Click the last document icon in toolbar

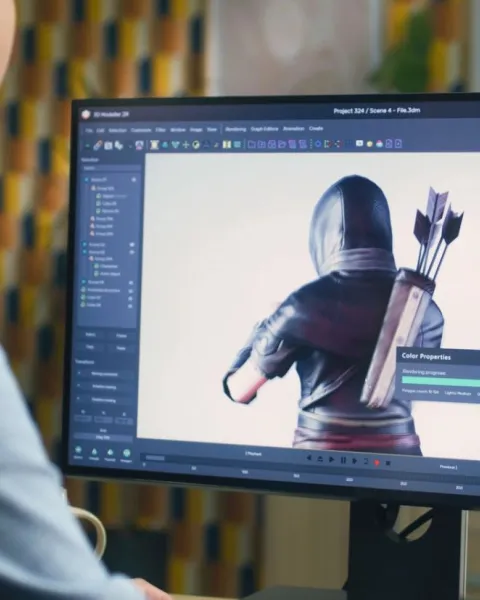398,143
